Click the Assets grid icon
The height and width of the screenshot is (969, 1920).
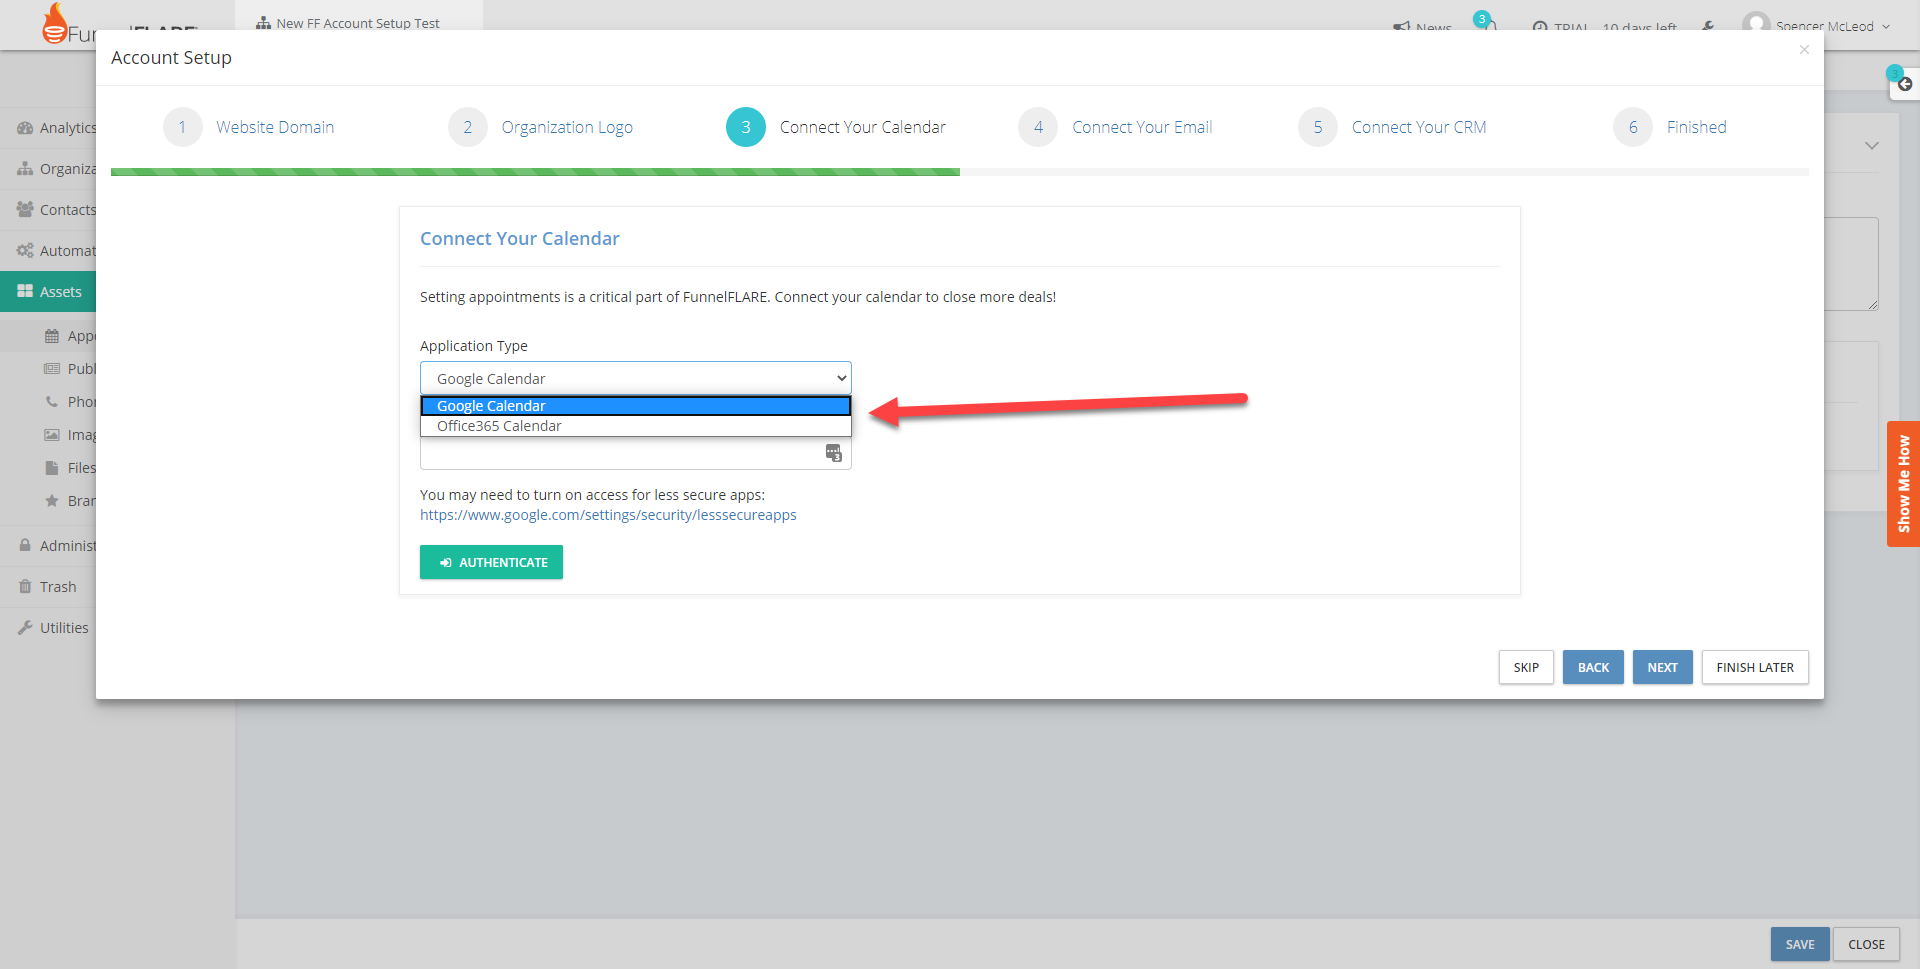[25, 292]
